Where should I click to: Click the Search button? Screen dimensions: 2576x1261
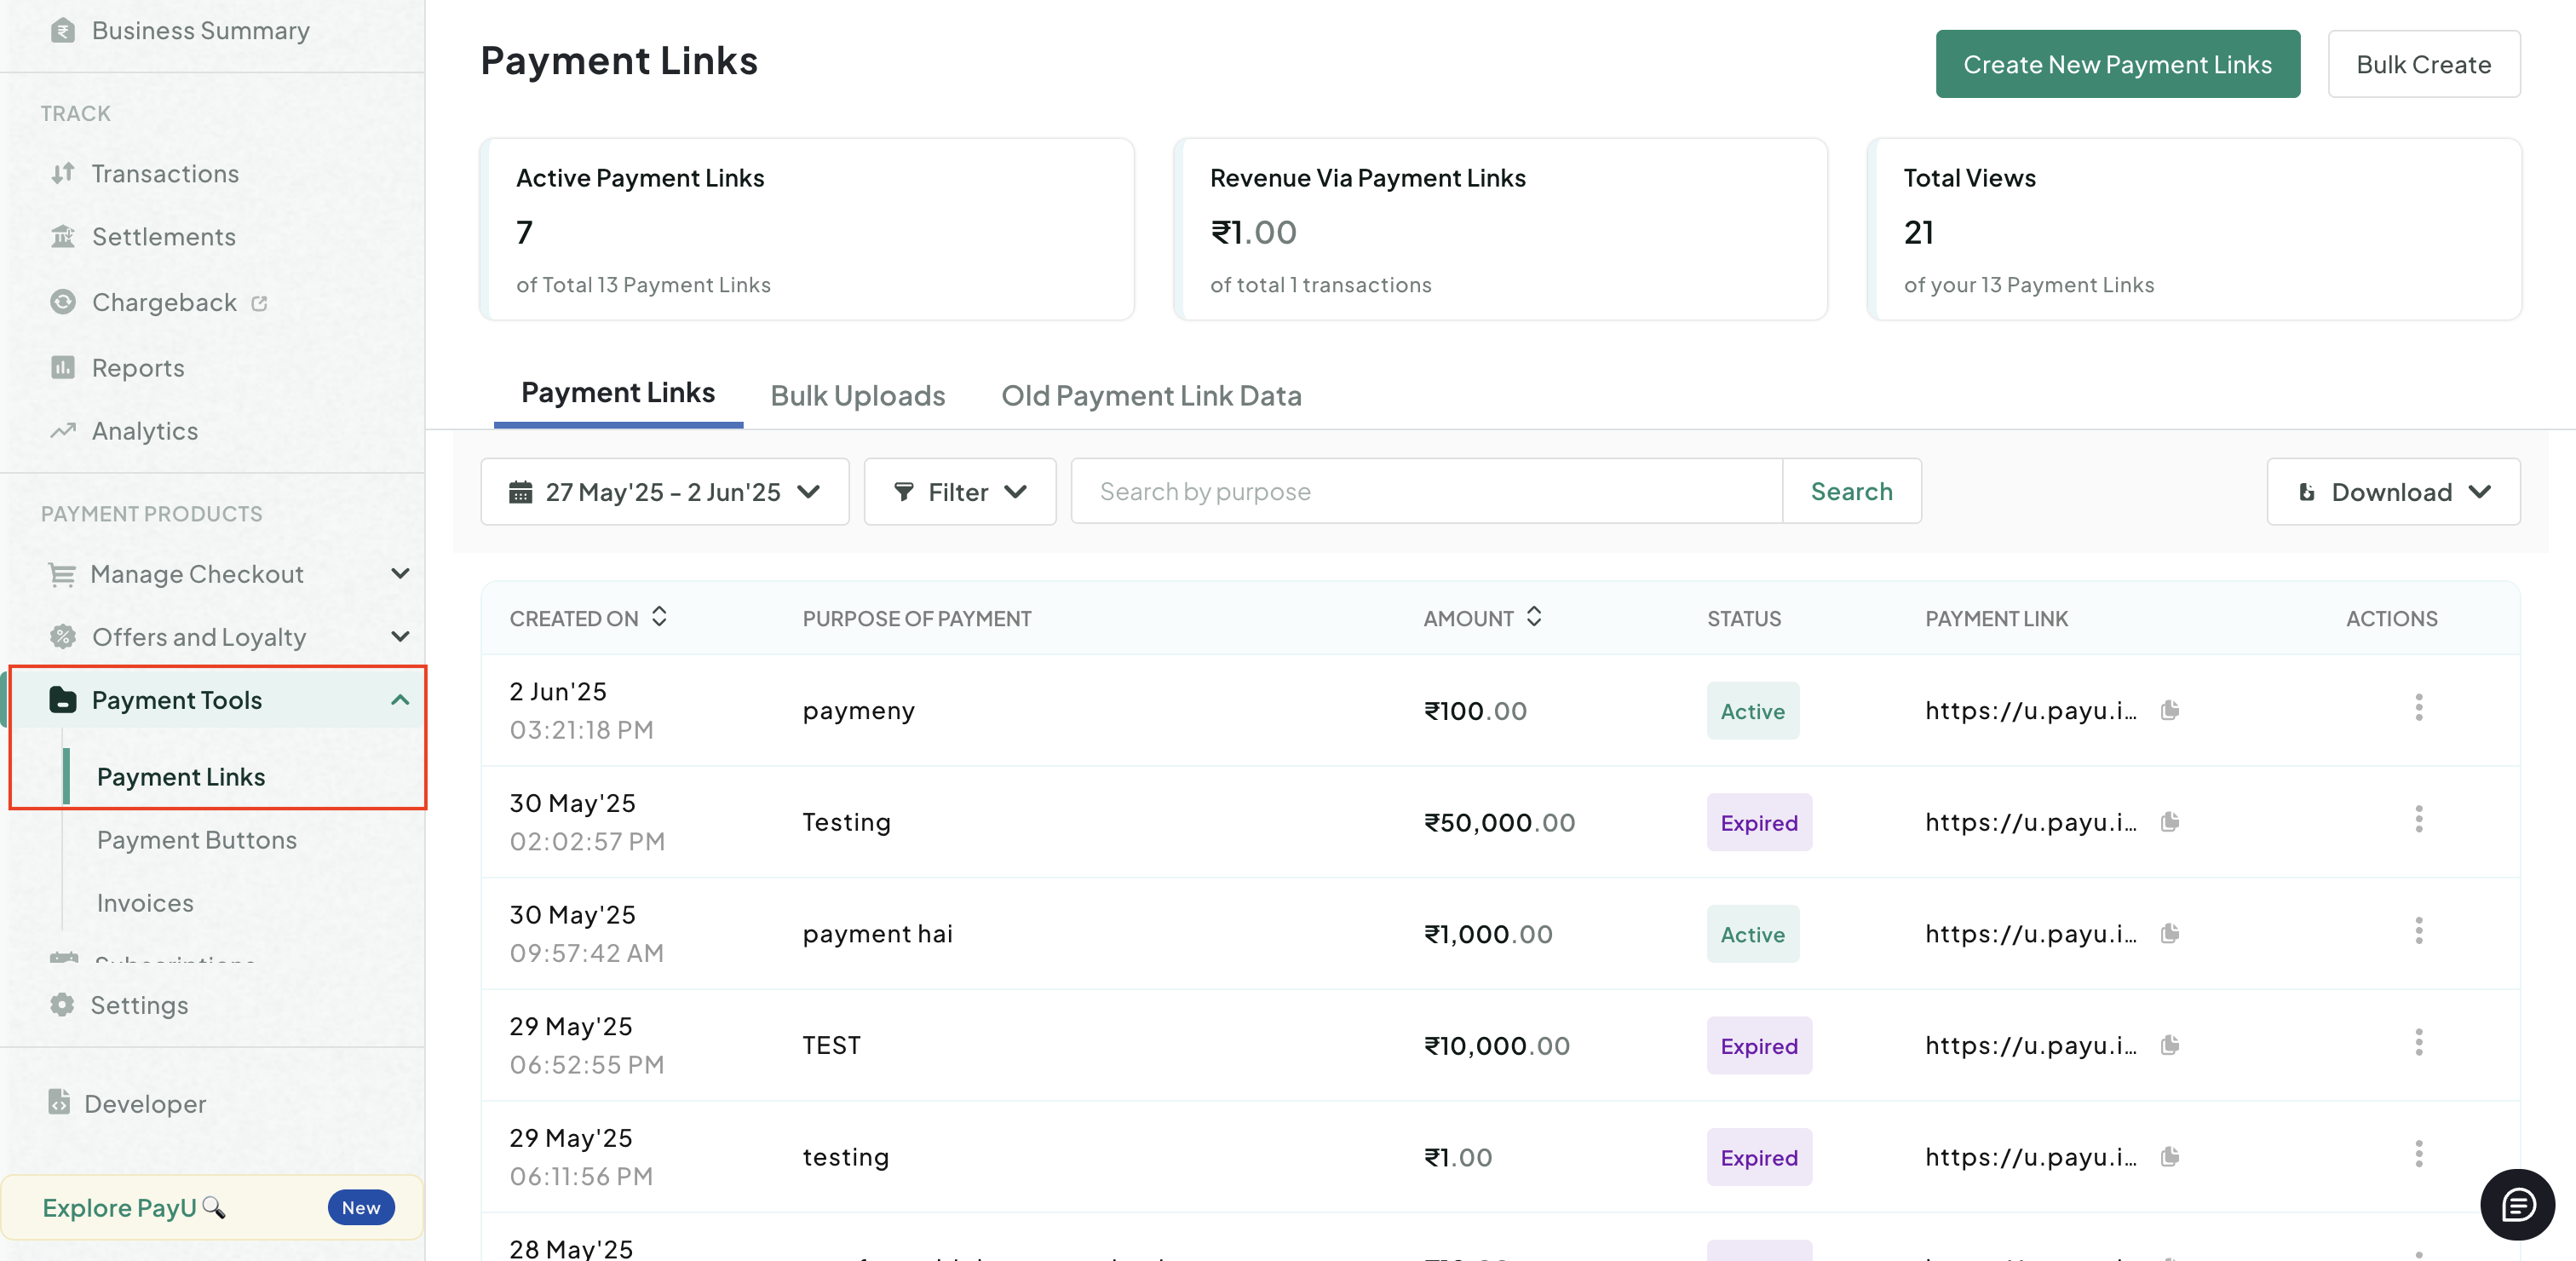pyautogui.click(x=1851, y=491)
